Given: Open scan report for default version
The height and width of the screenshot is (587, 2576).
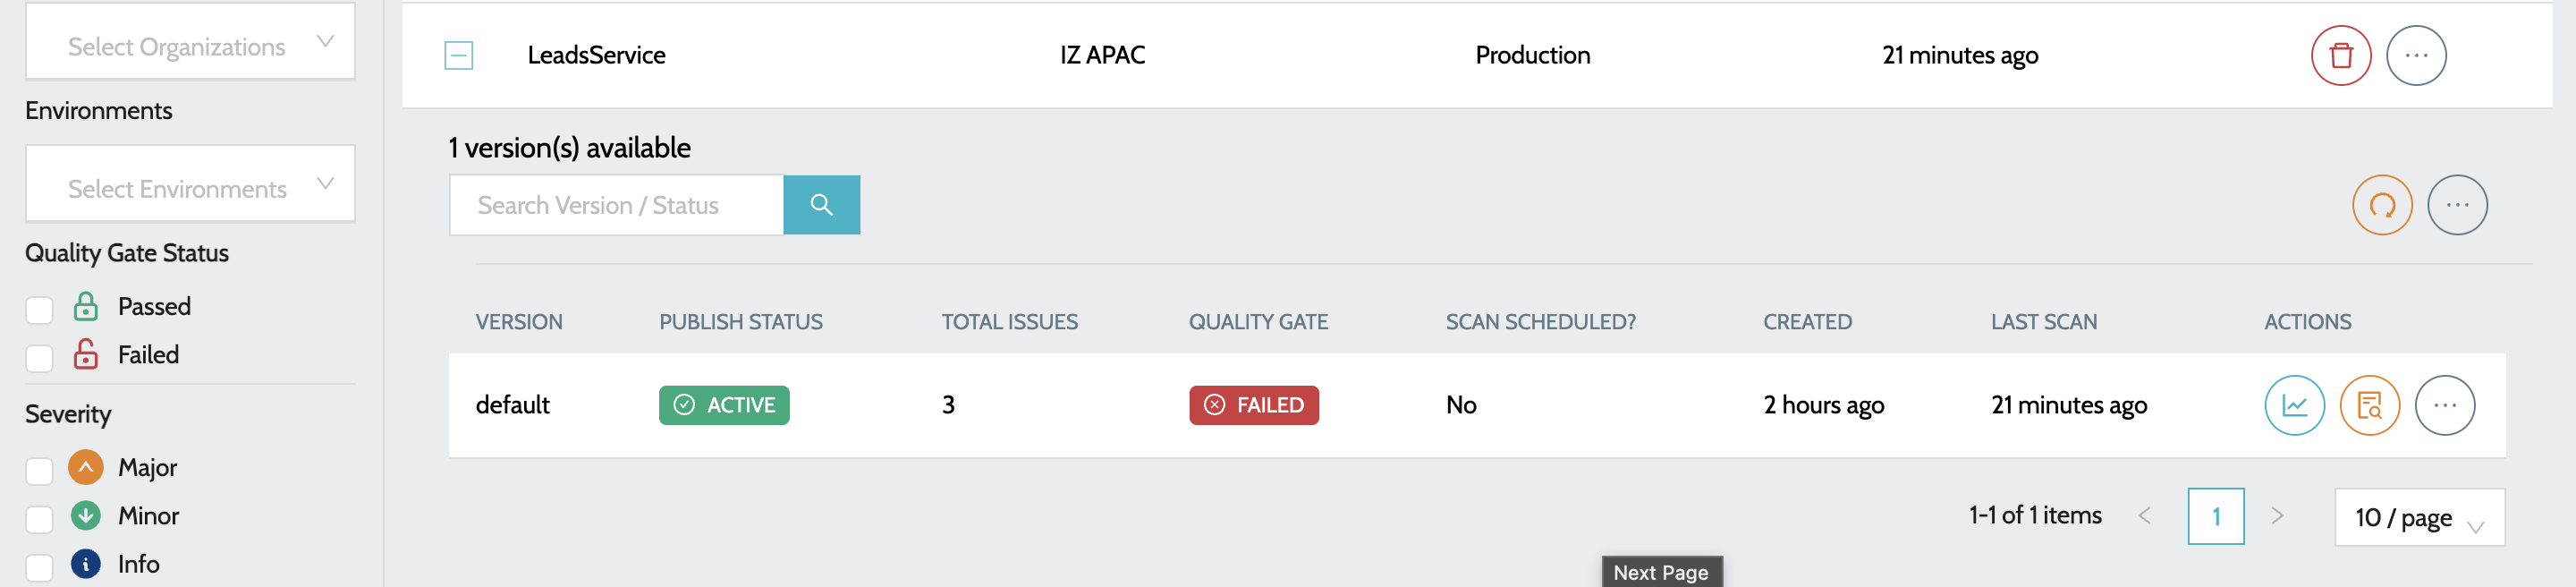Looking at the screenshot, I should 2368,405.
